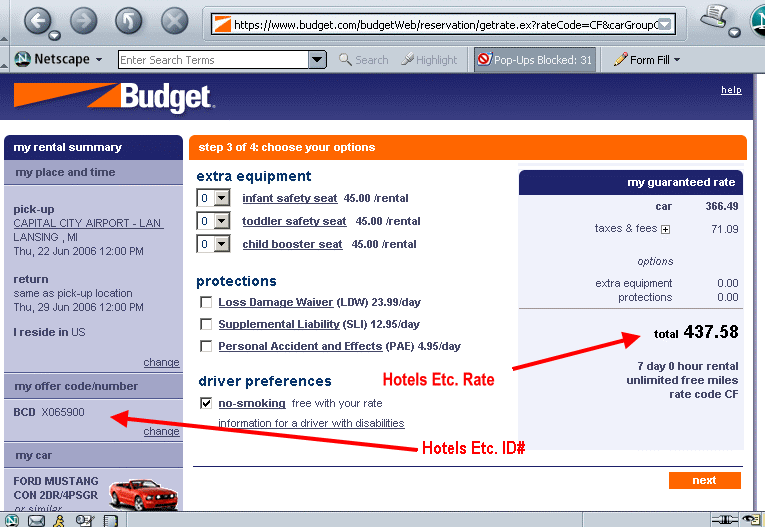Expand the taxes & fees plus icon
765x527 pixels.
coord(665,229)
